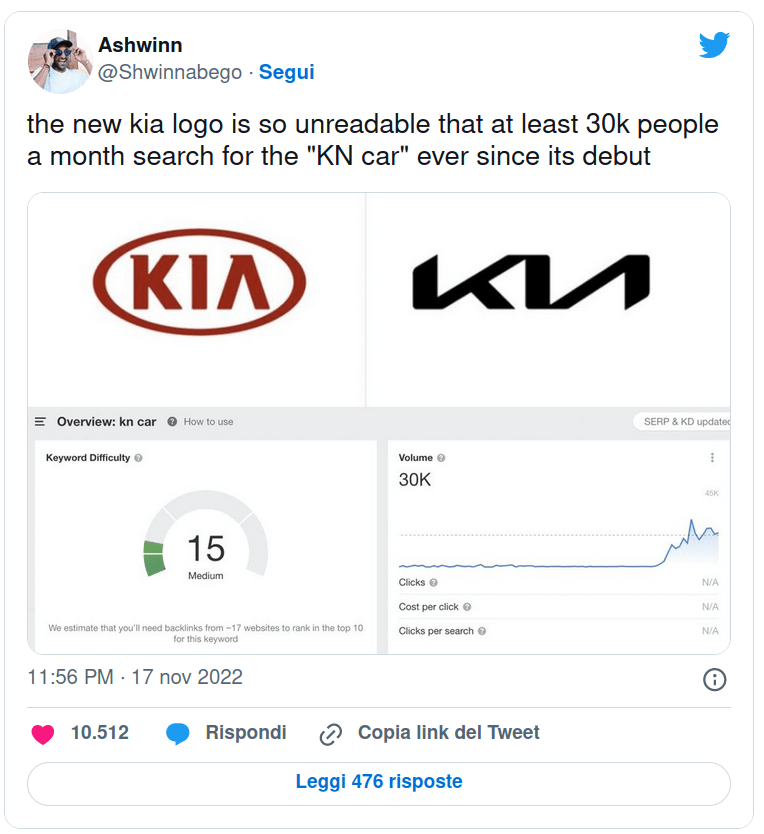Open the tweet via its '17 nov 2022' timestamp
764x834 pixels.
[189, 678]
